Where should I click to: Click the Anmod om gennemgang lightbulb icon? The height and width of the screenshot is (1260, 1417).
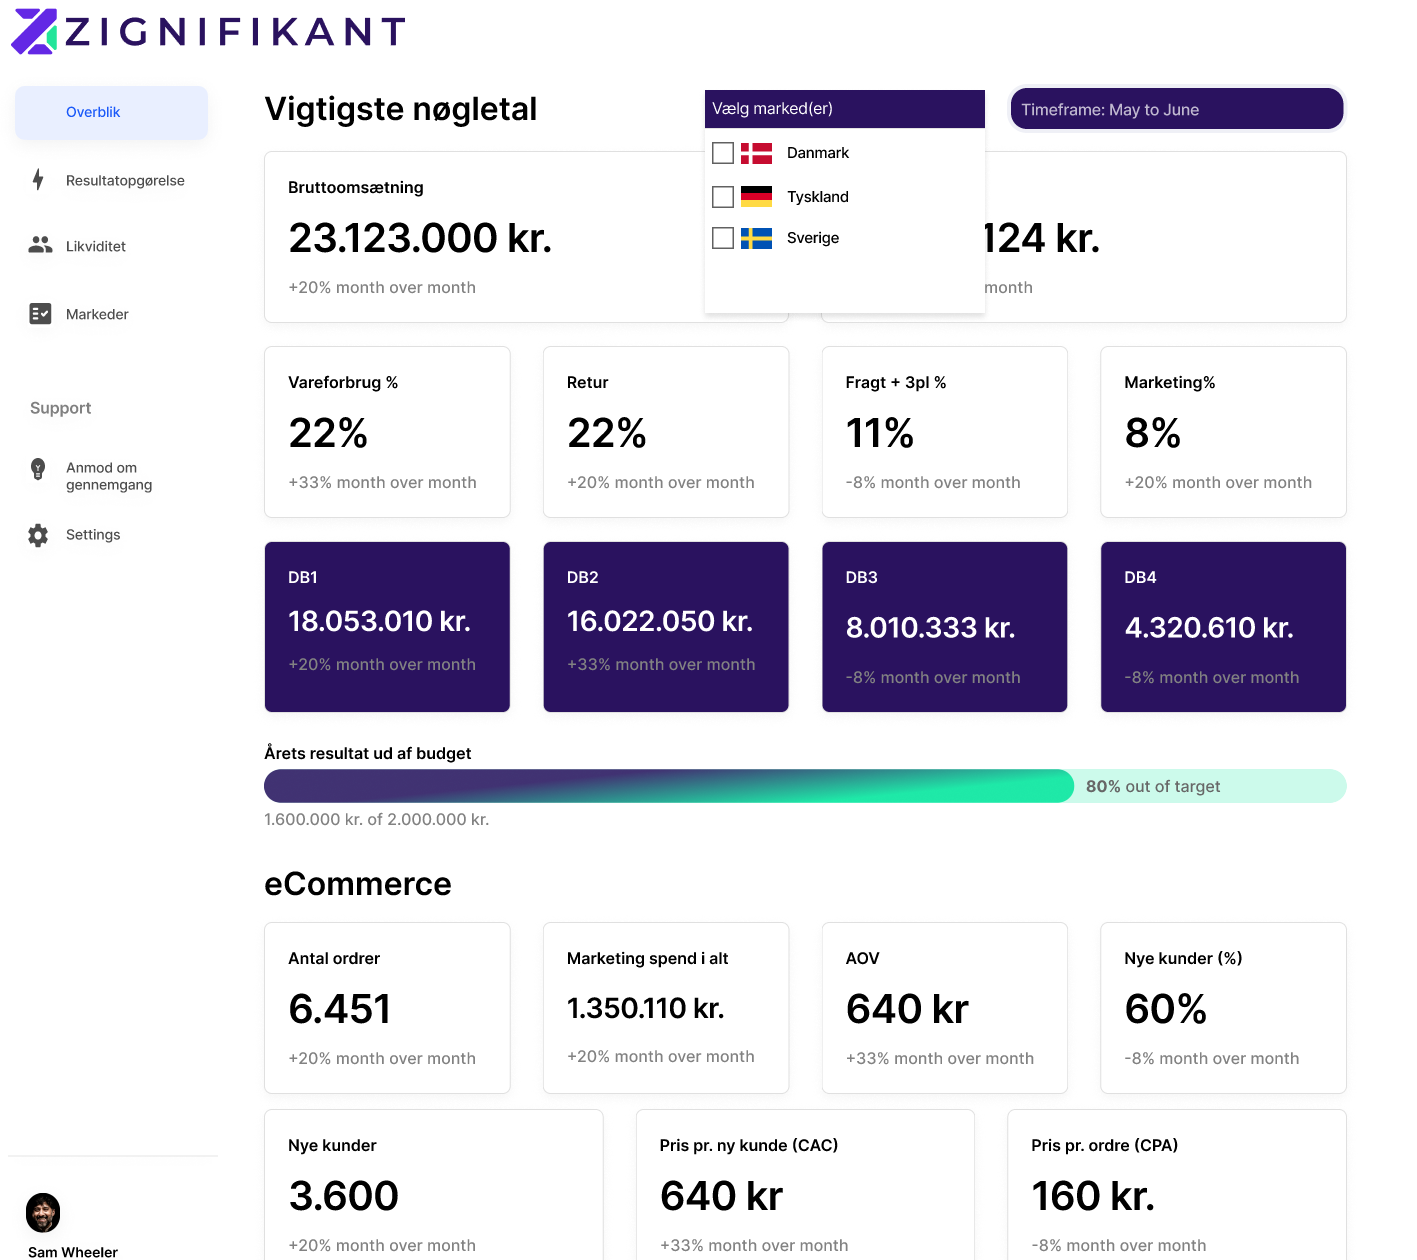click(38, 467)
